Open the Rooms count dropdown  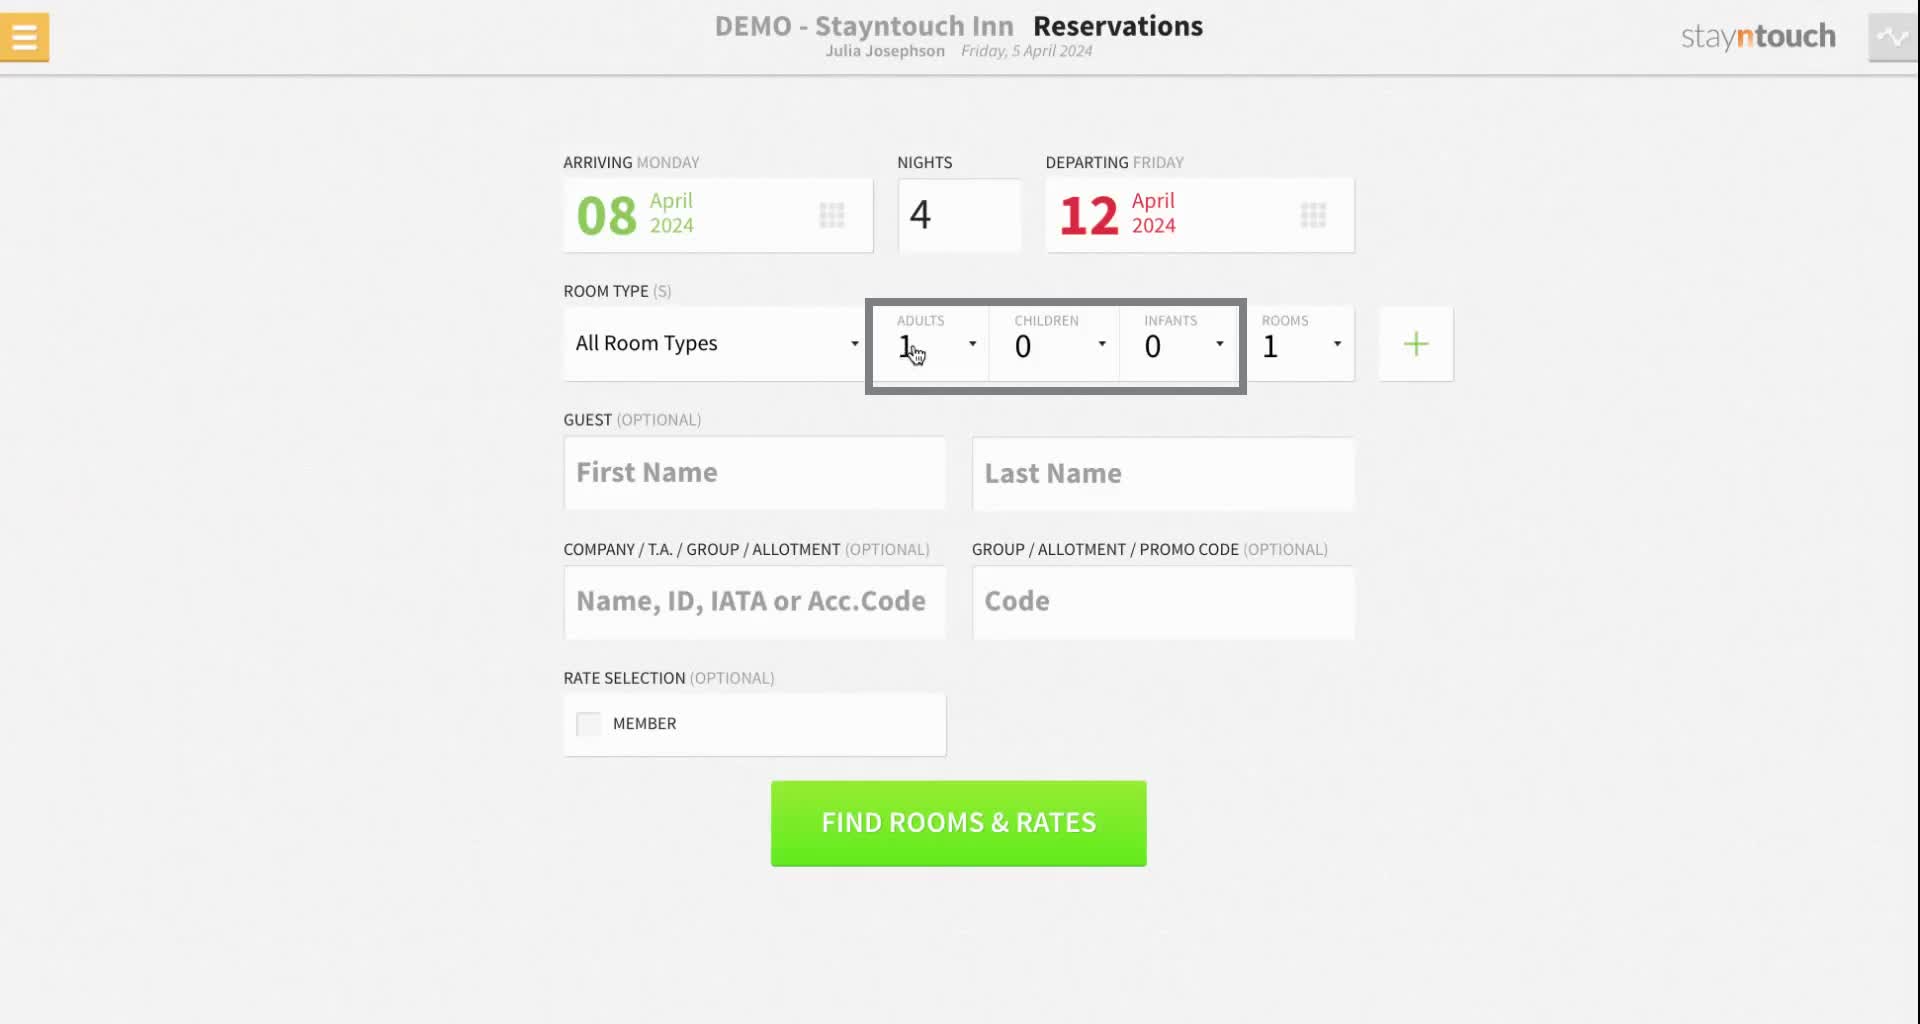1302,344
